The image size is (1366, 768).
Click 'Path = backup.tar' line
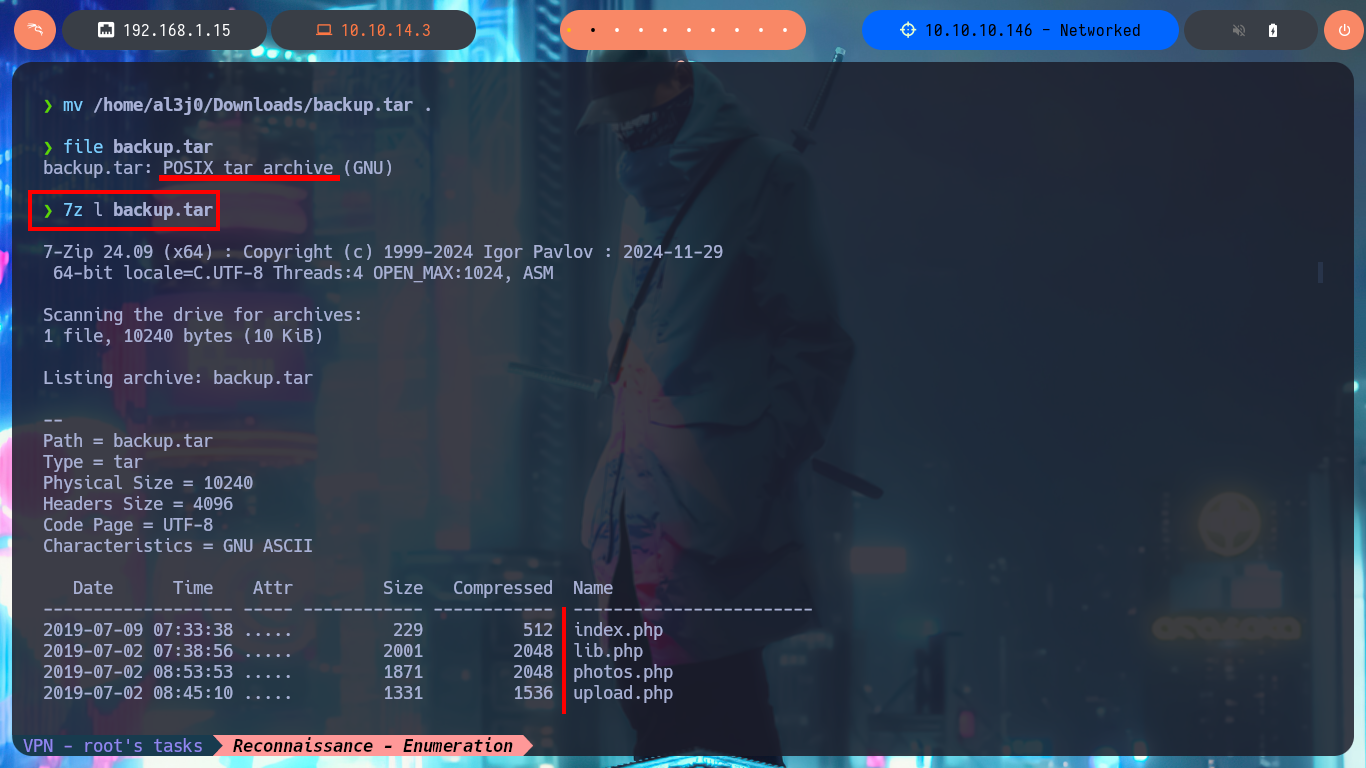pyautogui.click(x=128, y=441)
